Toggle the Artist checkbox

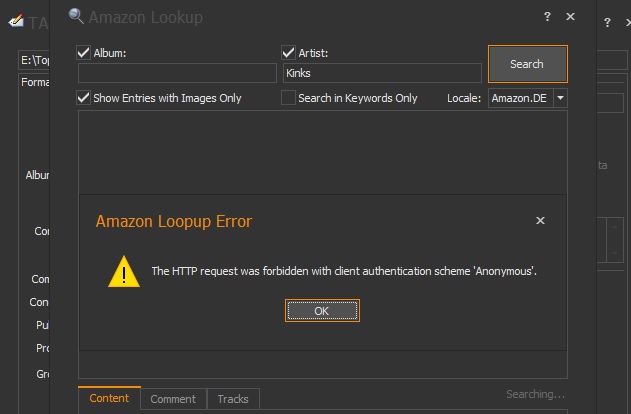tap(289, 52)
